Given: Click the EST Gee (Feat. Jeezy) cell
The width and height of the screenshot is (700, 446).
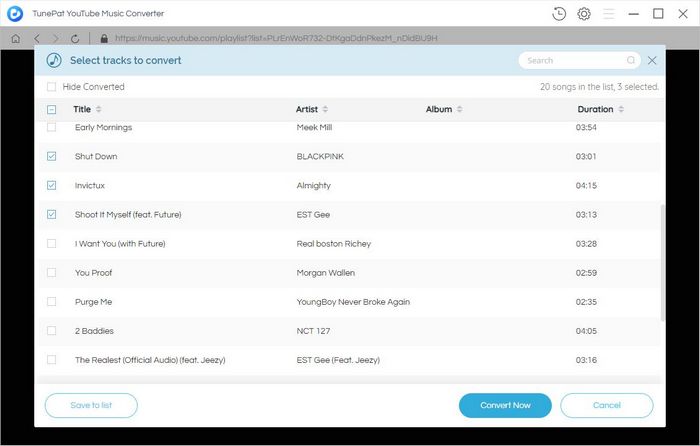Looking at the screenshot, I should click(338, 360).
